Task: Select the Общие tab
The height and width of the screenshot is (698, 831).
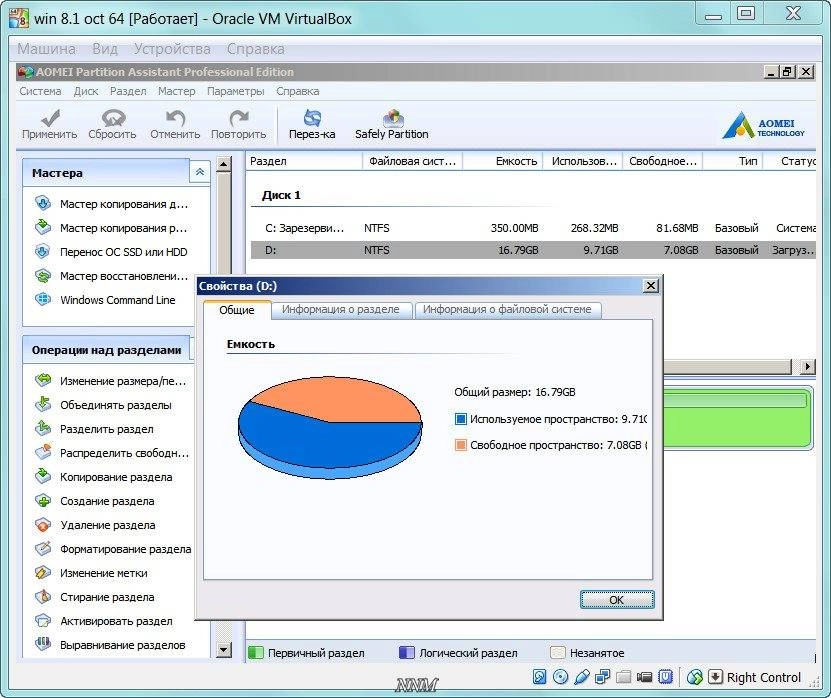Action: coord(237,310)
